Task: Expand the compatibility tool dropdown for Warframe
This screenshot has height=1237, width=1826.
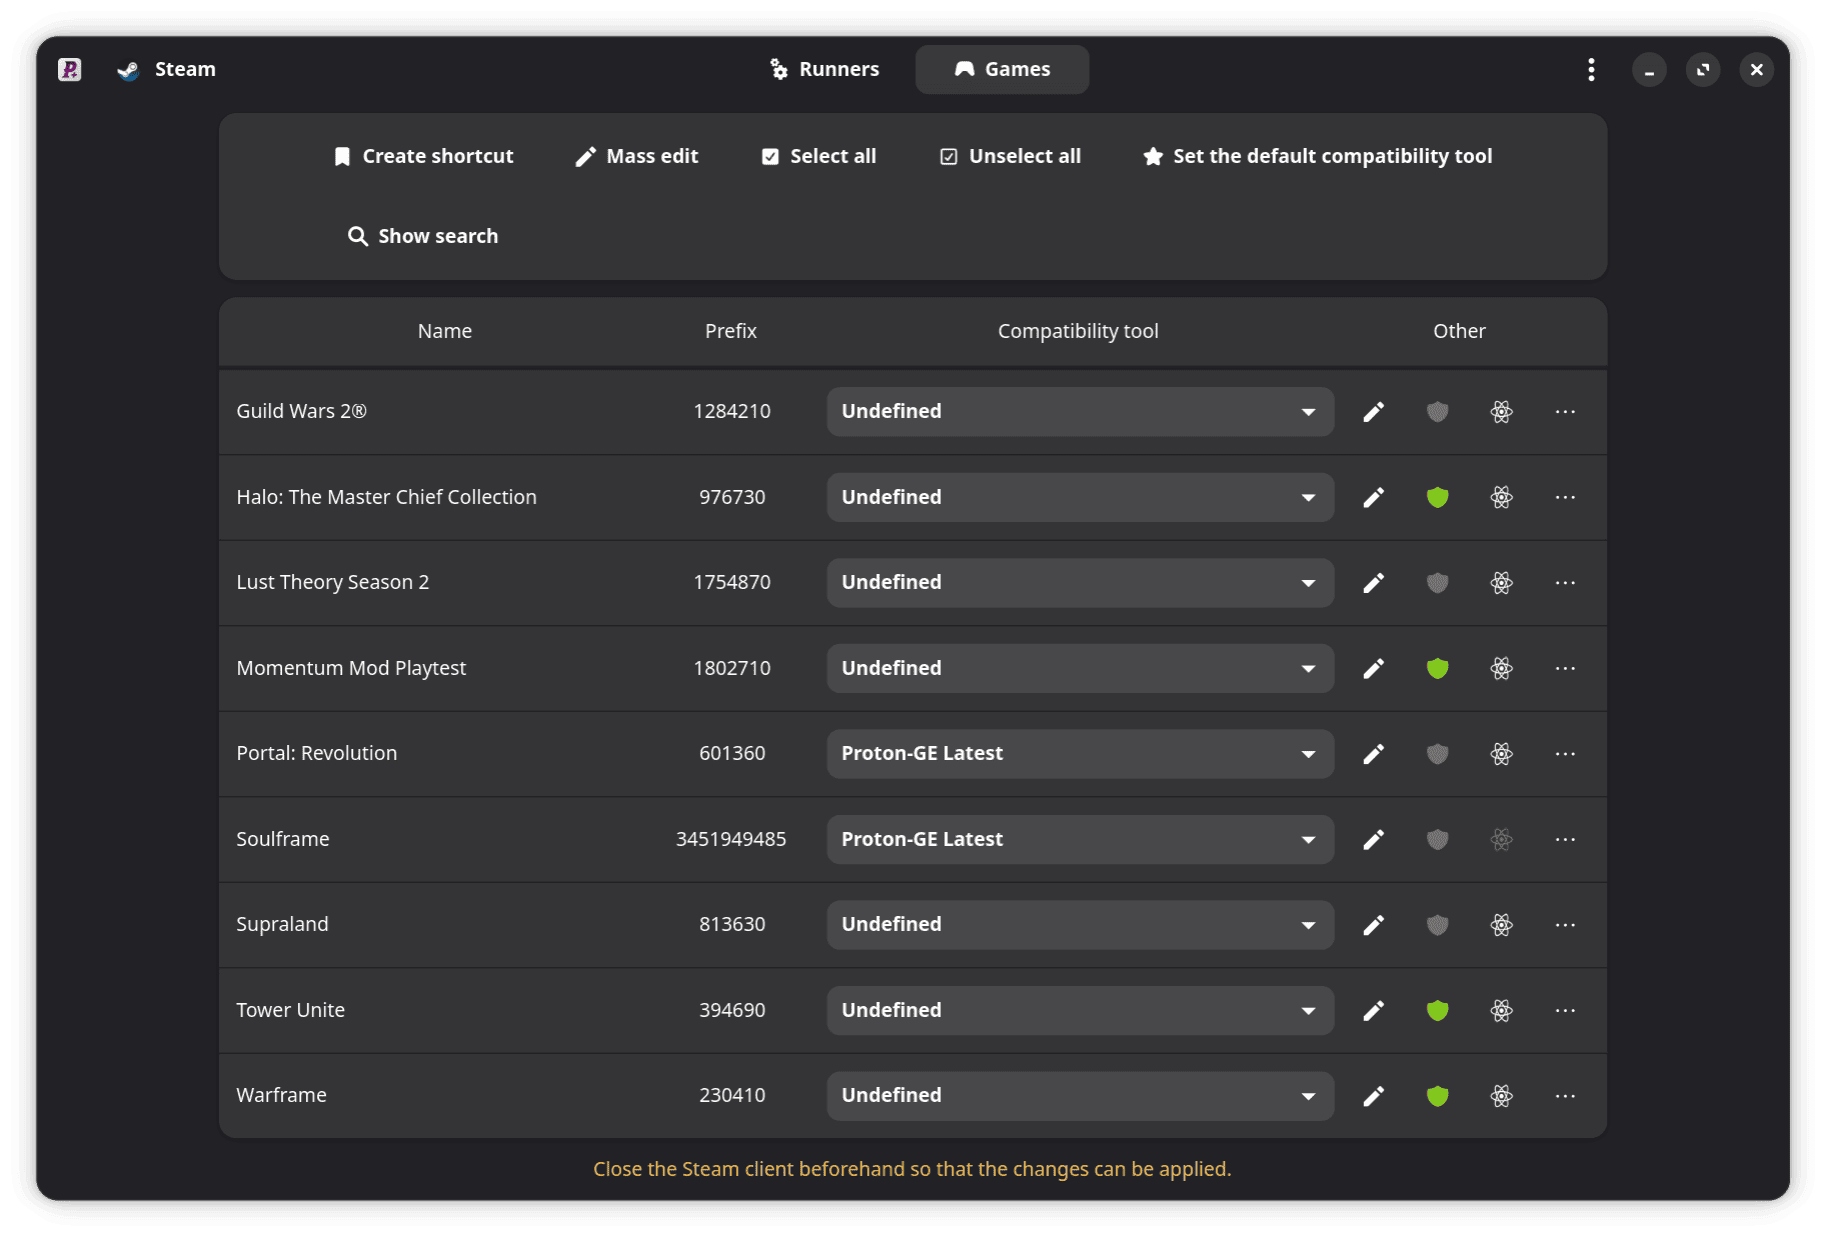Action: coord(1080,1096)
